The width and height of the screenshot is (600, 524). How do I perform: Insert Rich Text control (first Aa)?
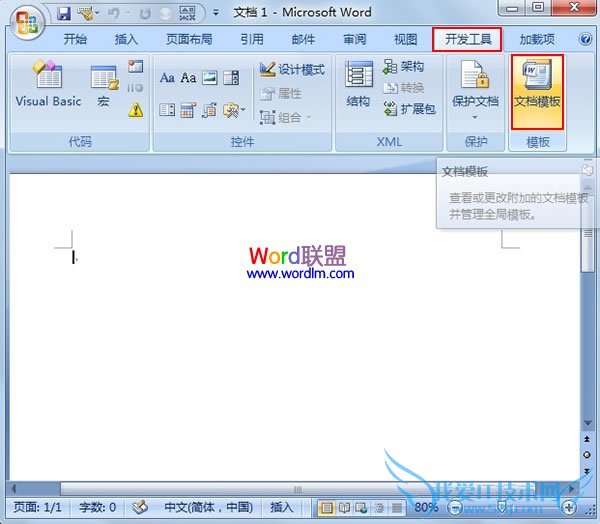167,78
